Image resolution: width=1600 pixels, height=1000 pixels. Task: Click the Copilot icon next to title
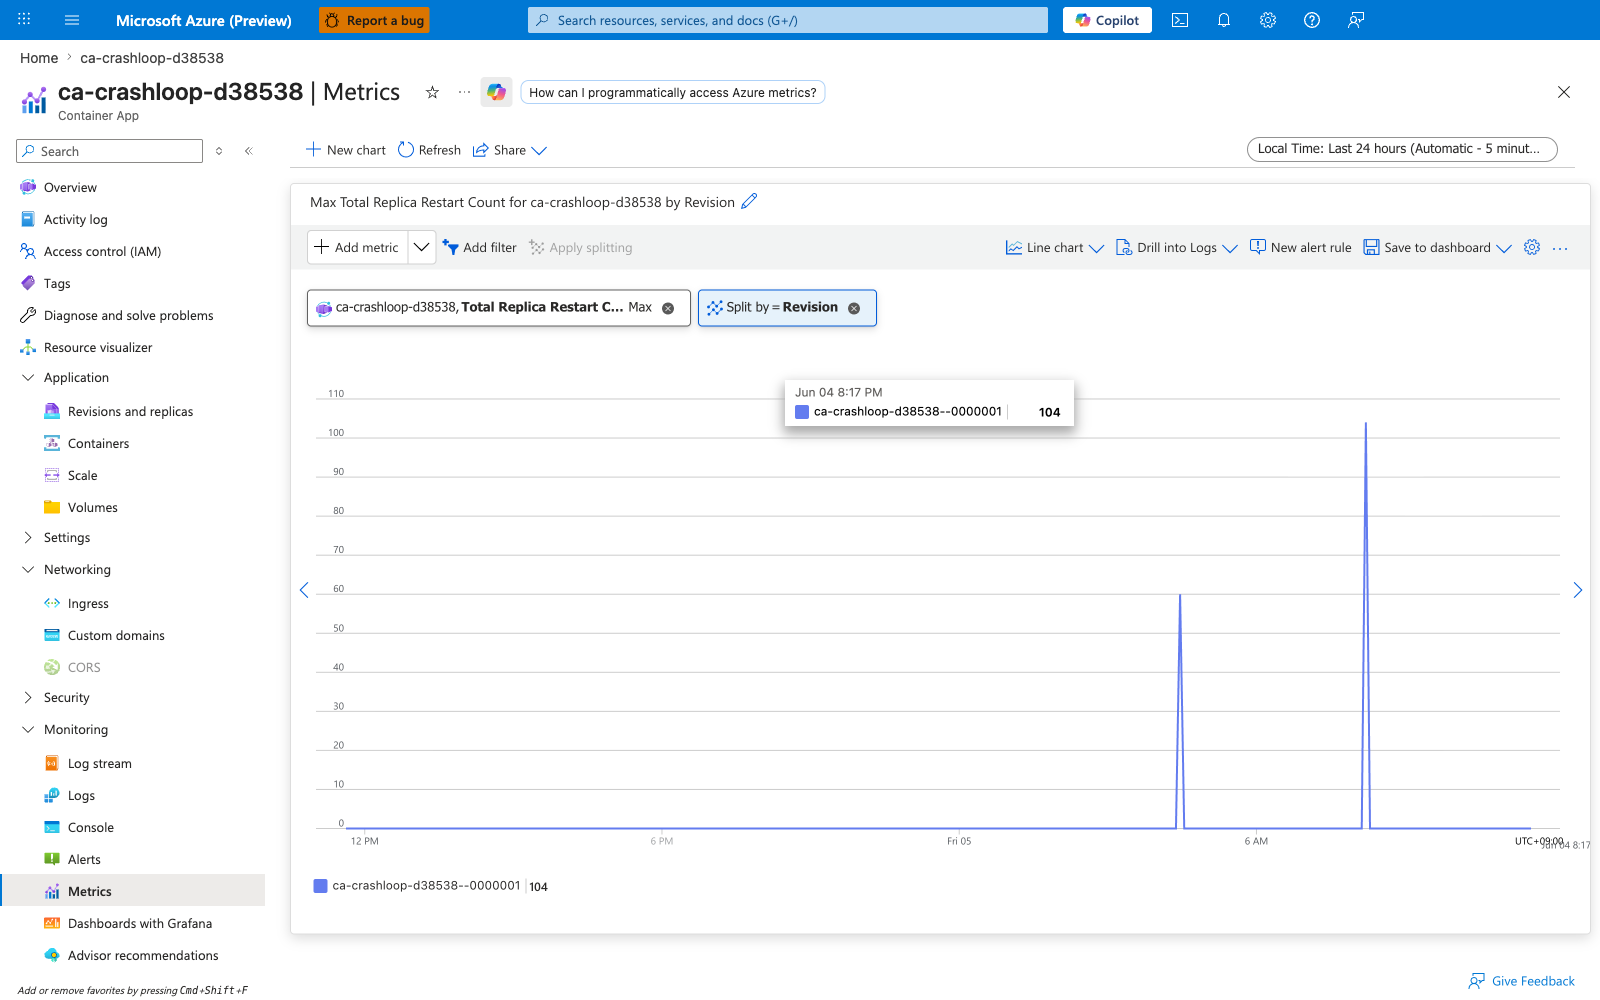pos(496,92)
